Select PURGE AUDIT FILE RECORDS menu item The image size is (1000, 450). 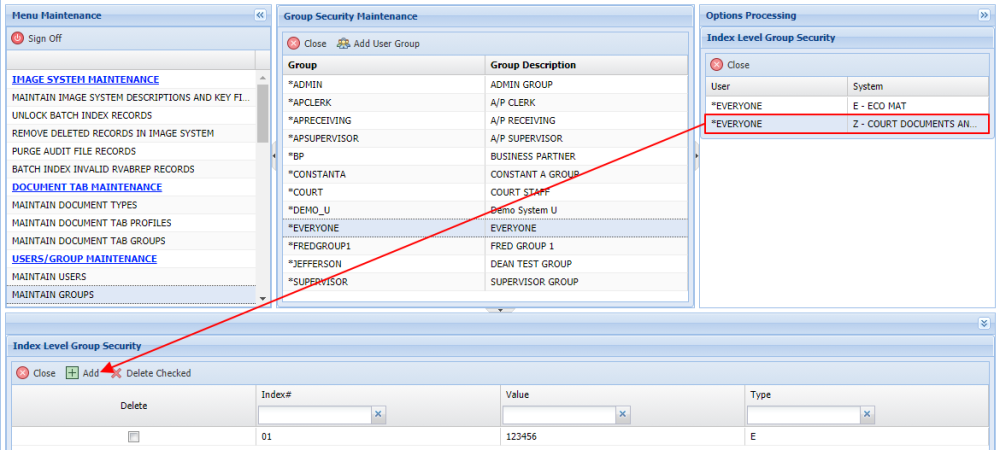[x=131, y=151]
